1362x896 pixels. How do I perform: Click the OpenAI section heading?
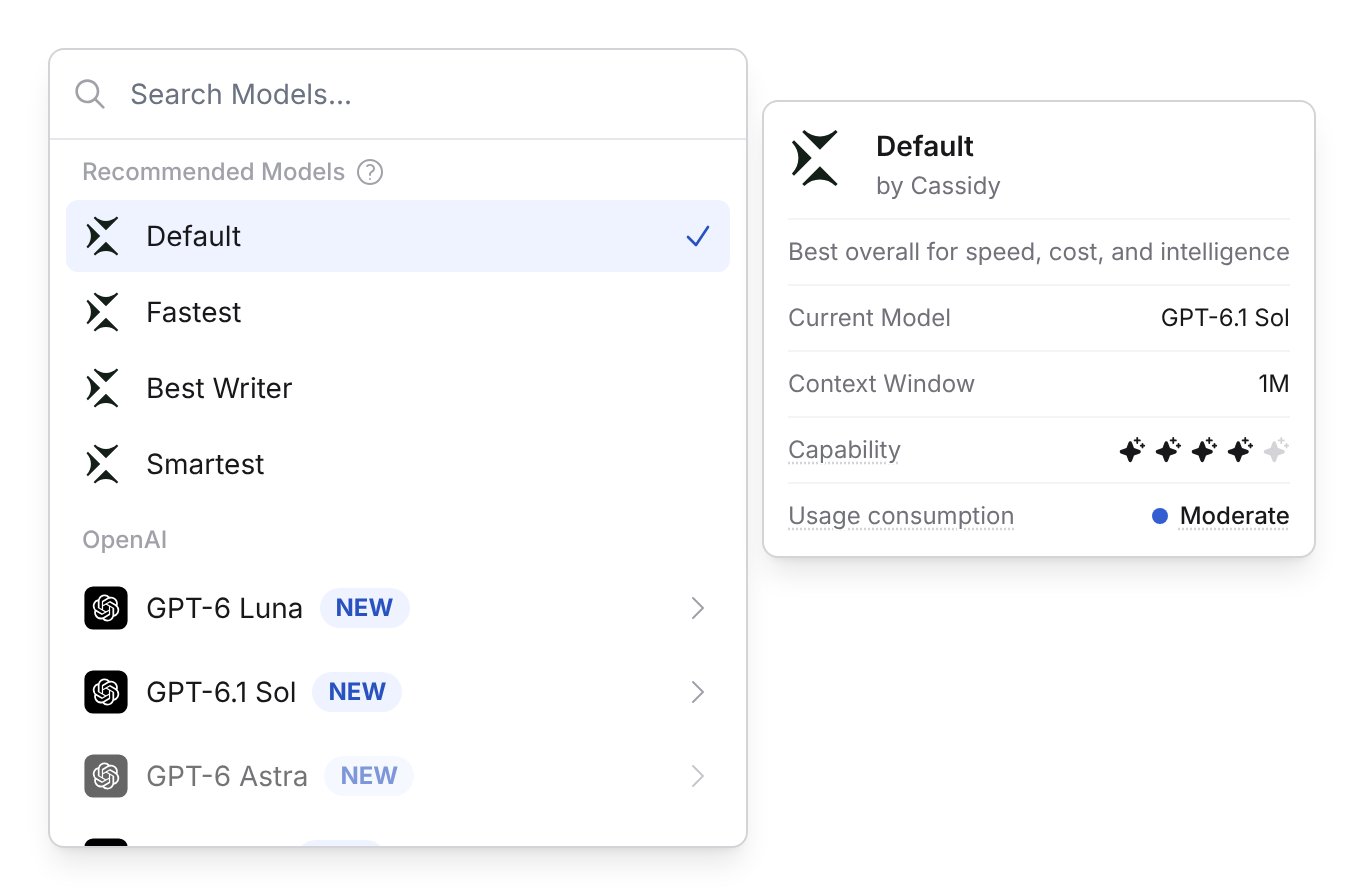[124, 540]
